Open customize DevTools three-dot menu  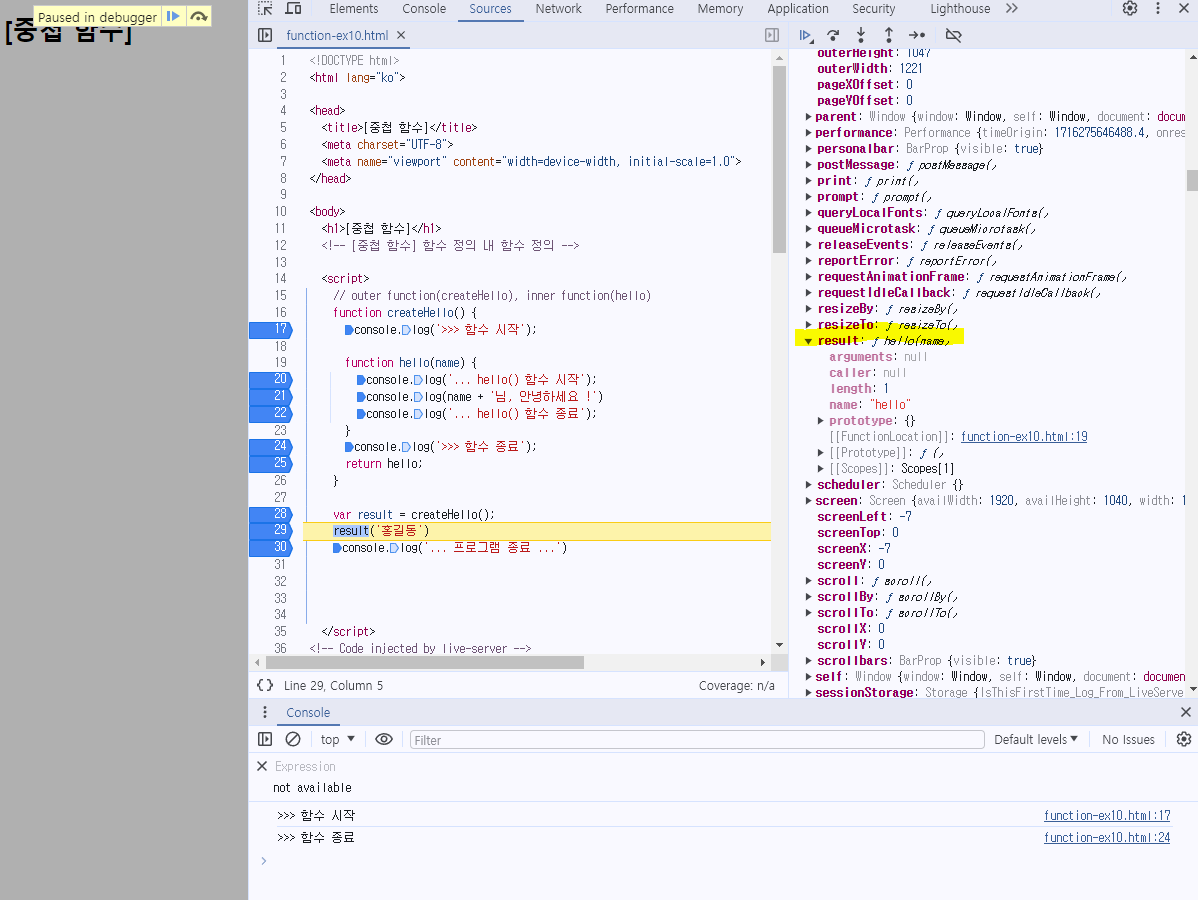(1158, 8)
